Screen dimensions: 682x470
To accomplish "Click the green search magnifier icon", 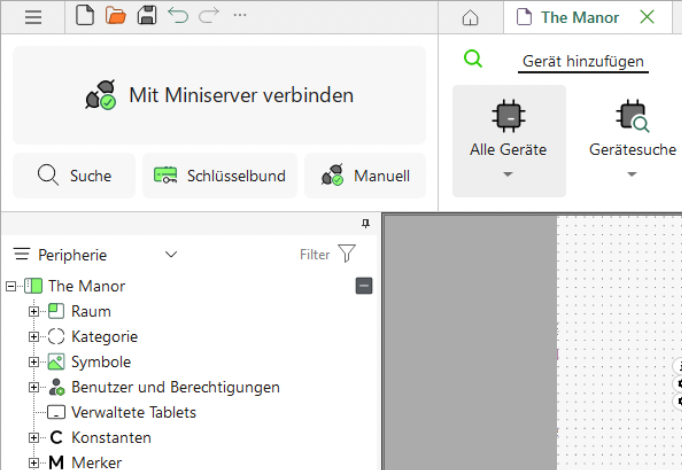I will click(473, 59).
